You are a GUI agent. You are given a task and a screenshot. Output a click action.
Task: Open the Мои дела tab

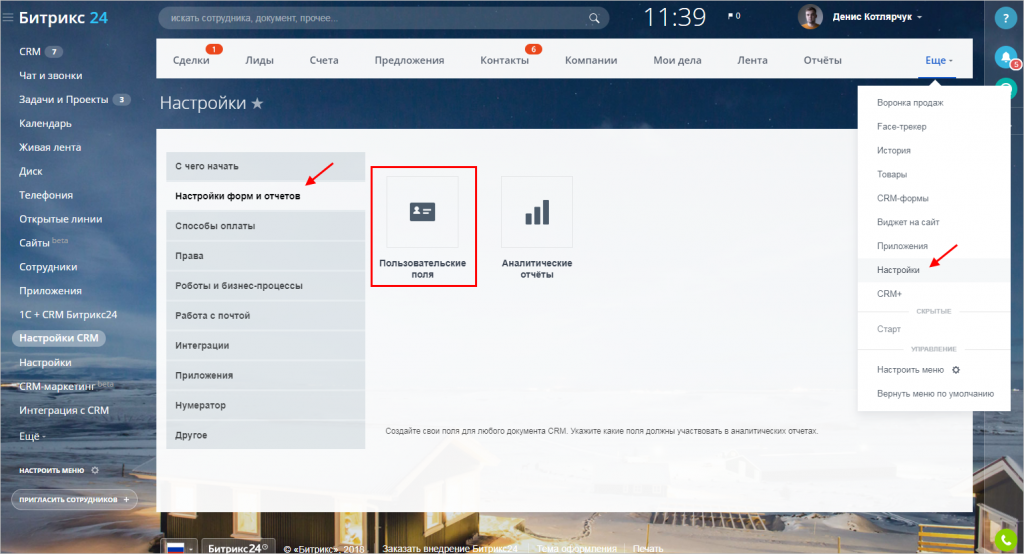[x=677, y=60]
